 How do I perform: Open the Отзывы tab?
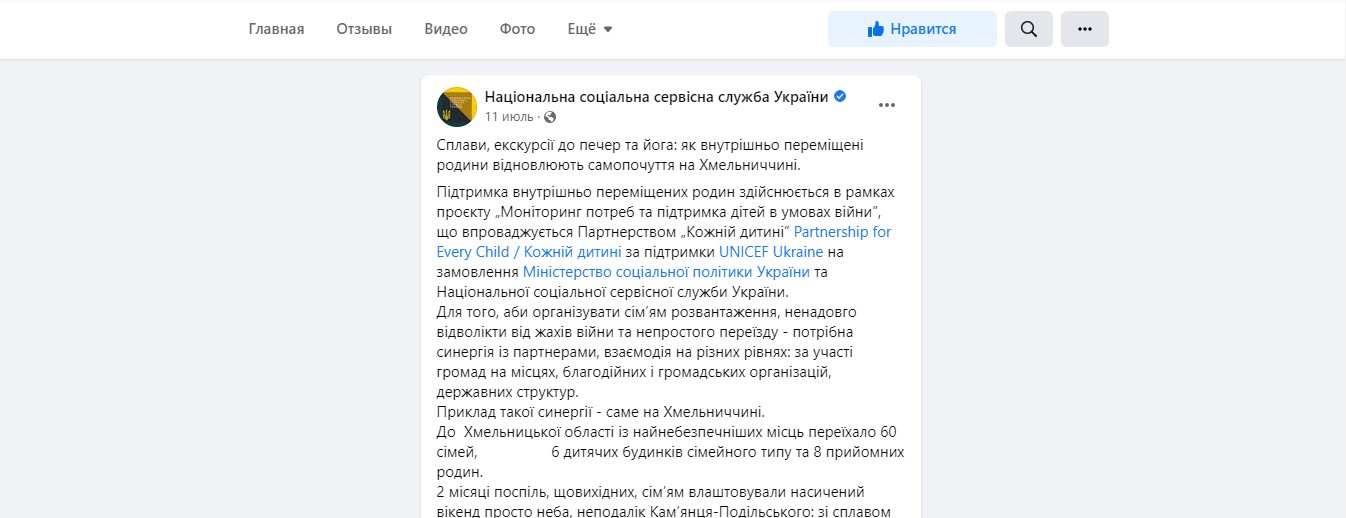[364, 29]
